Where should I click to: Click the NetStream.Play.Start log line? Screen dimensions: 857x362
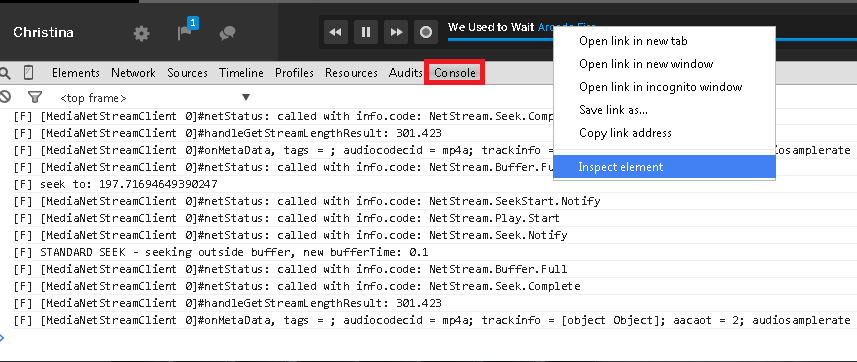[286, 218]
